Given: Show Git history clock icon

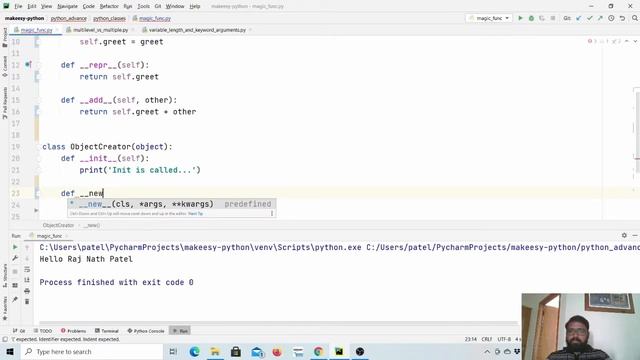Looking at the screenshot, I should coord(611,18).
